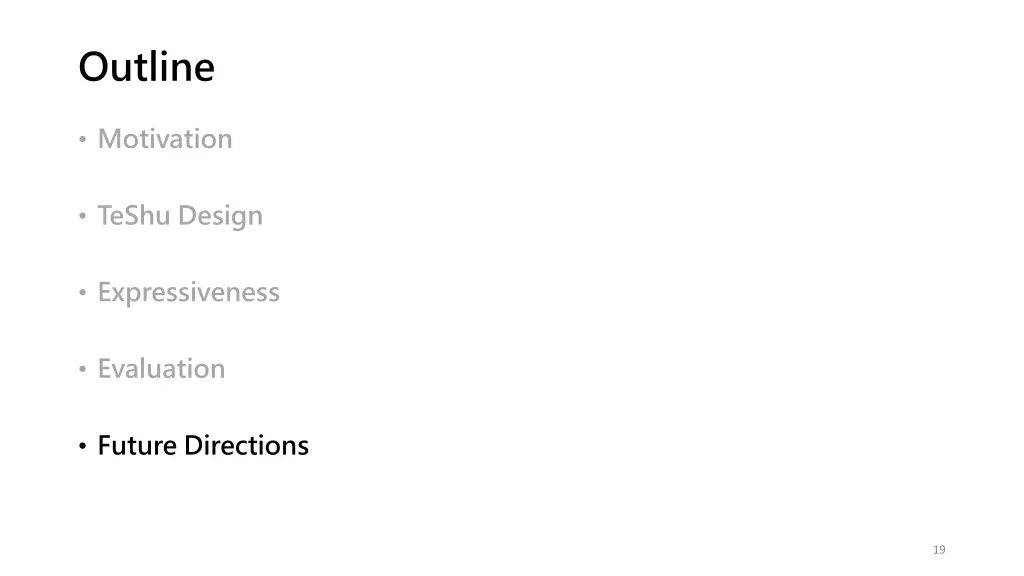Select the Motivation outline item
The height and width of the screenshot is (576, 1024).
click(165, 138)
